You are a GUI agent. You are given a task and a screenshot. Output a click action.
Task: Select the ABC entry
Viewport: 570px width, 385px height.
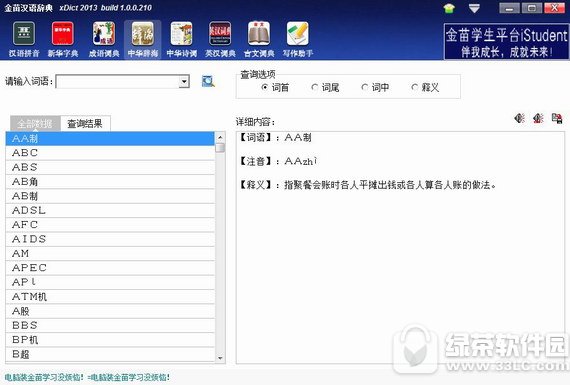[110, 153]
